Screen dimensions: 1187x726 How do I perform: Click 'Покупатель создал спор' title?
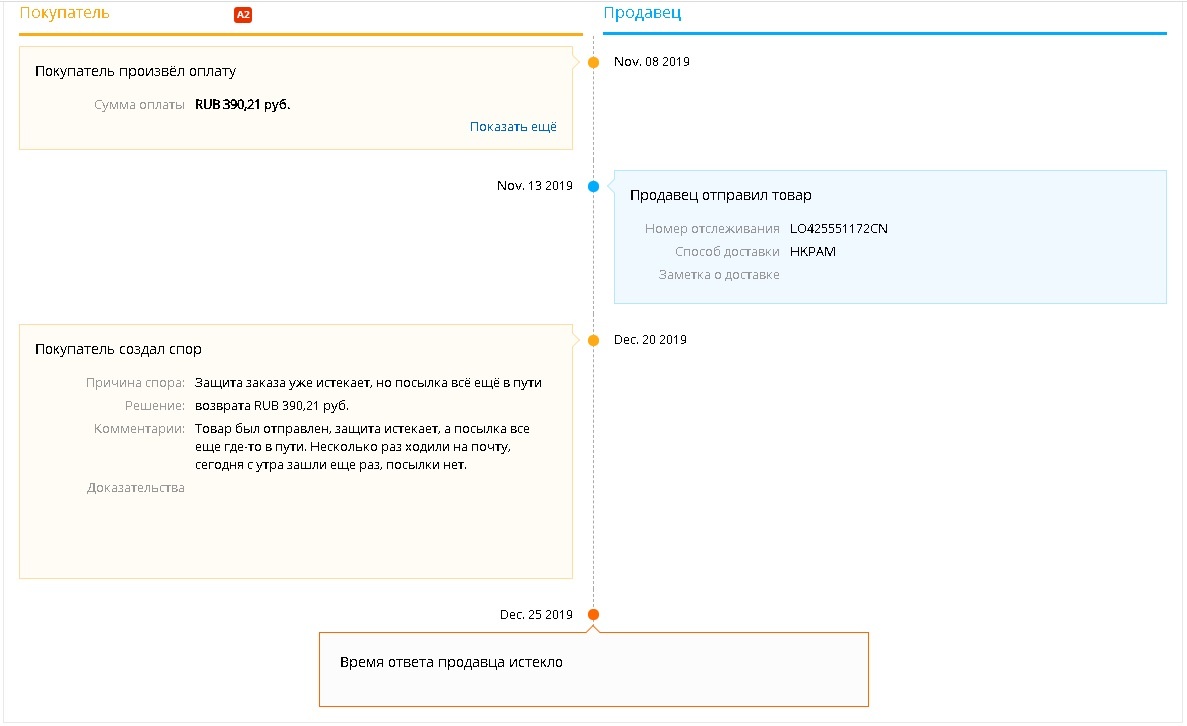[118, 349]
